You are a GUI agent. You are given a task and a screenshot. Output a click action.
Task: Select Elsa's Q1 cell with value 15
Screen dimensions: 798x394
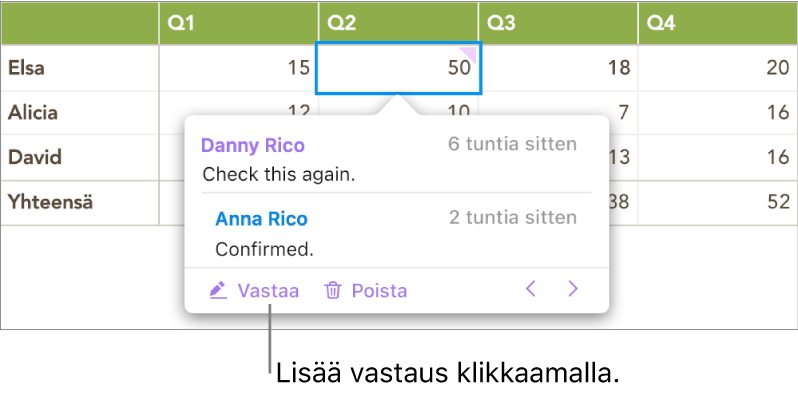click(239, 68)
